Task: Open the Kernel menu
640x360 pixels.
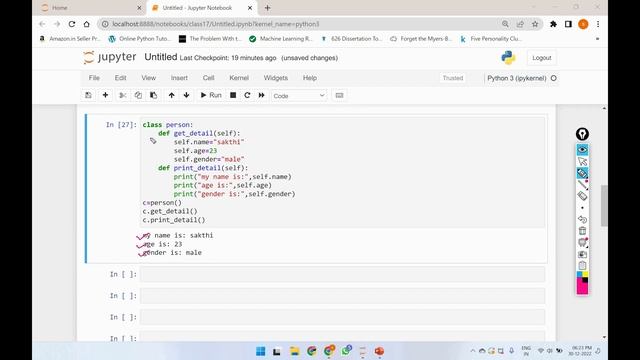Action: coord(239,78)
